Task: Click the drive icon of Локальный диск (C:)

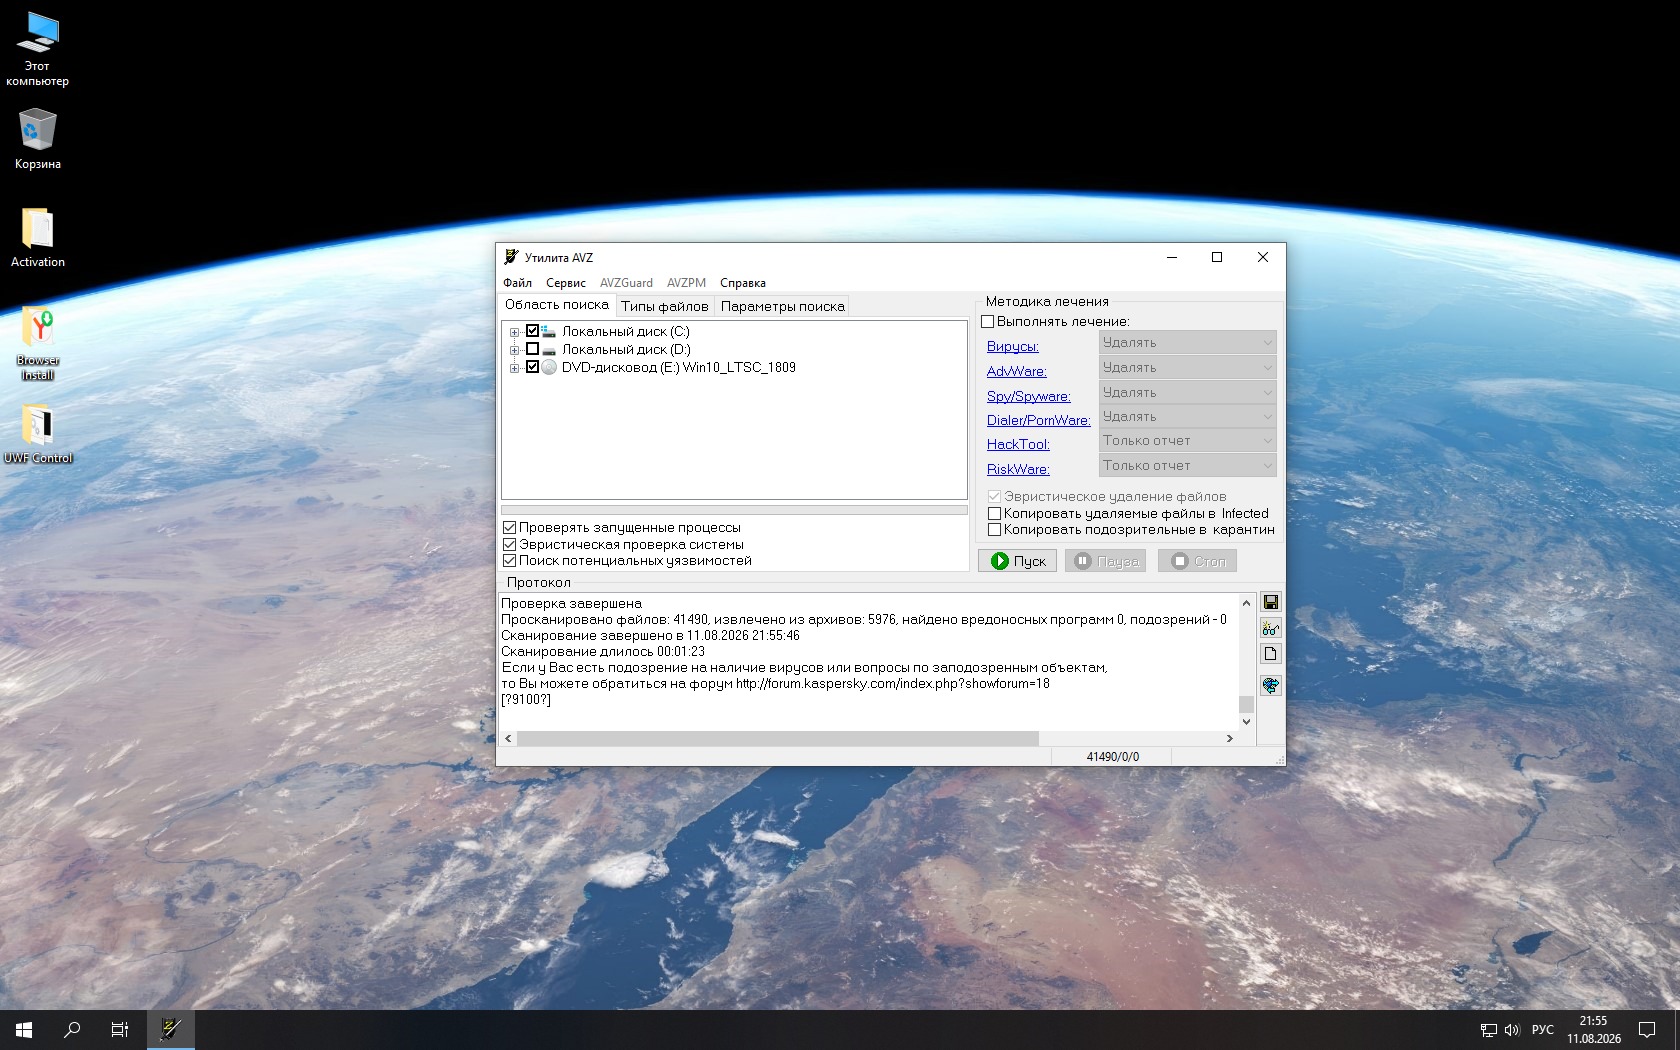Action: (549, 331)
